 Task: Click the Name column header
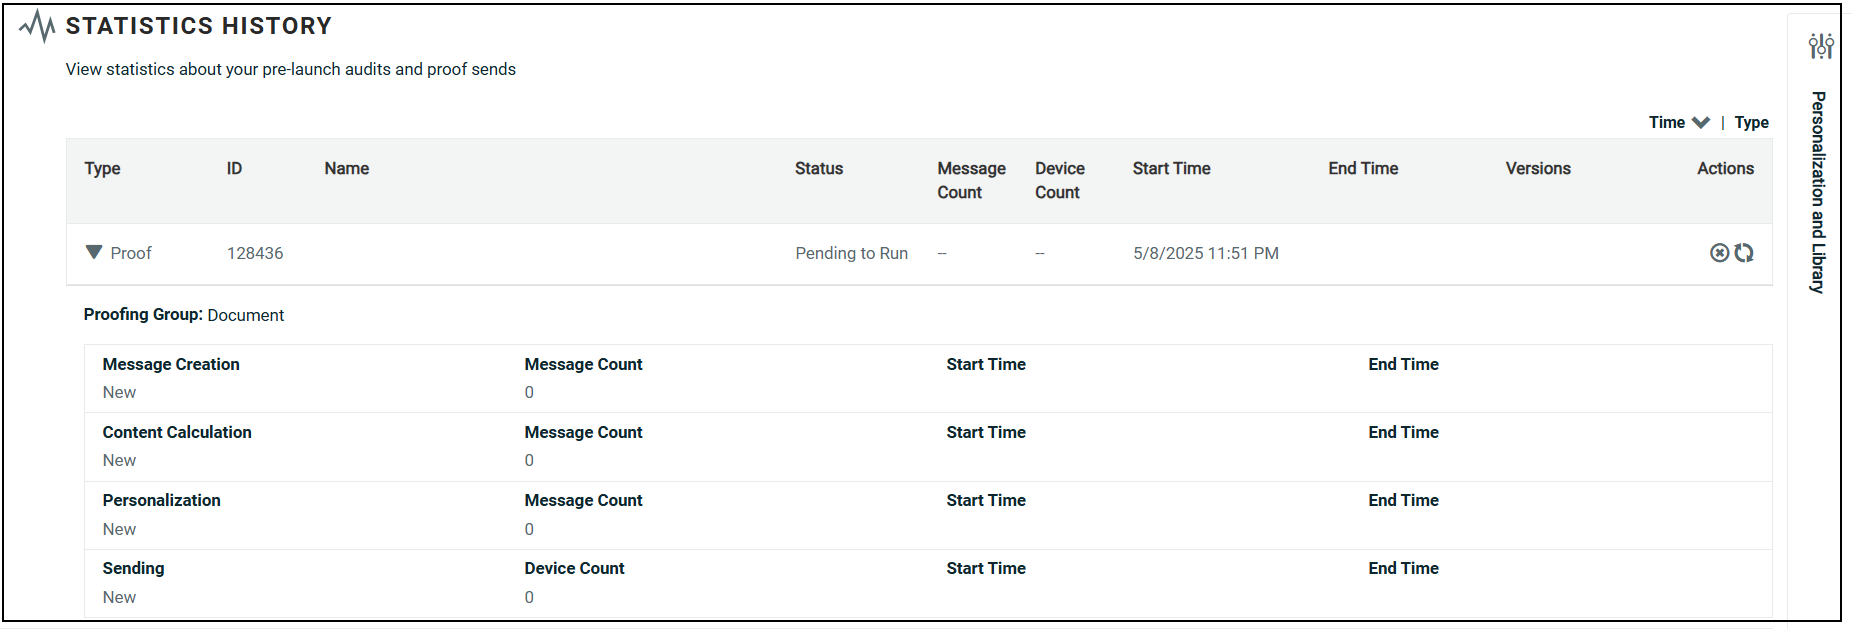[346, 169]
